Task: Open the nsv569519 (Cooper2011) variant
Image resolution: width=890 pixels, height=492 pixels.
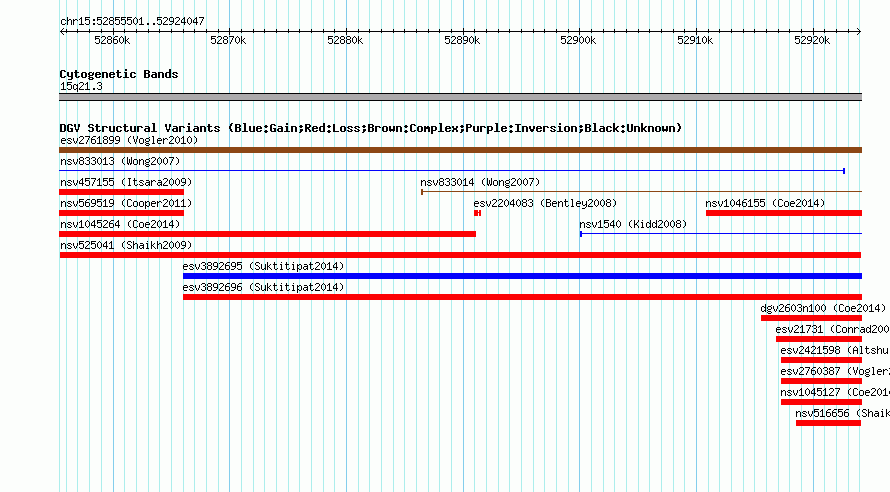Action: point(126,203)
